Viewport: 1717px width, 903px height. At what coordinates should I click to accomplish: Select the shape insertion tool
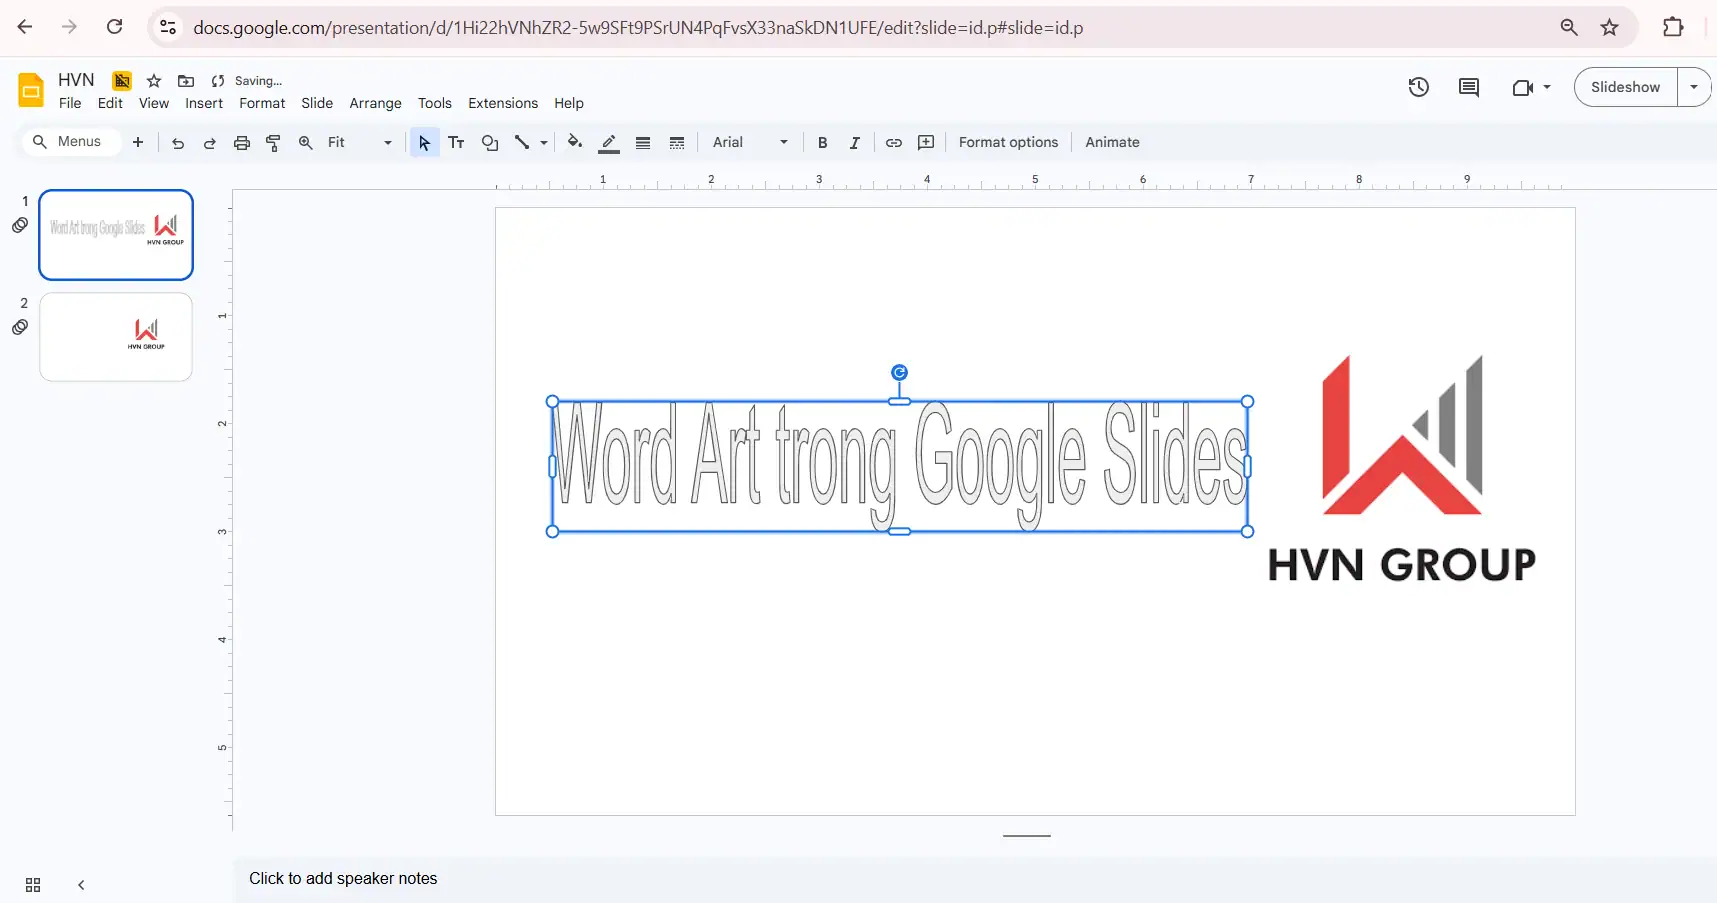click(489, 142)
